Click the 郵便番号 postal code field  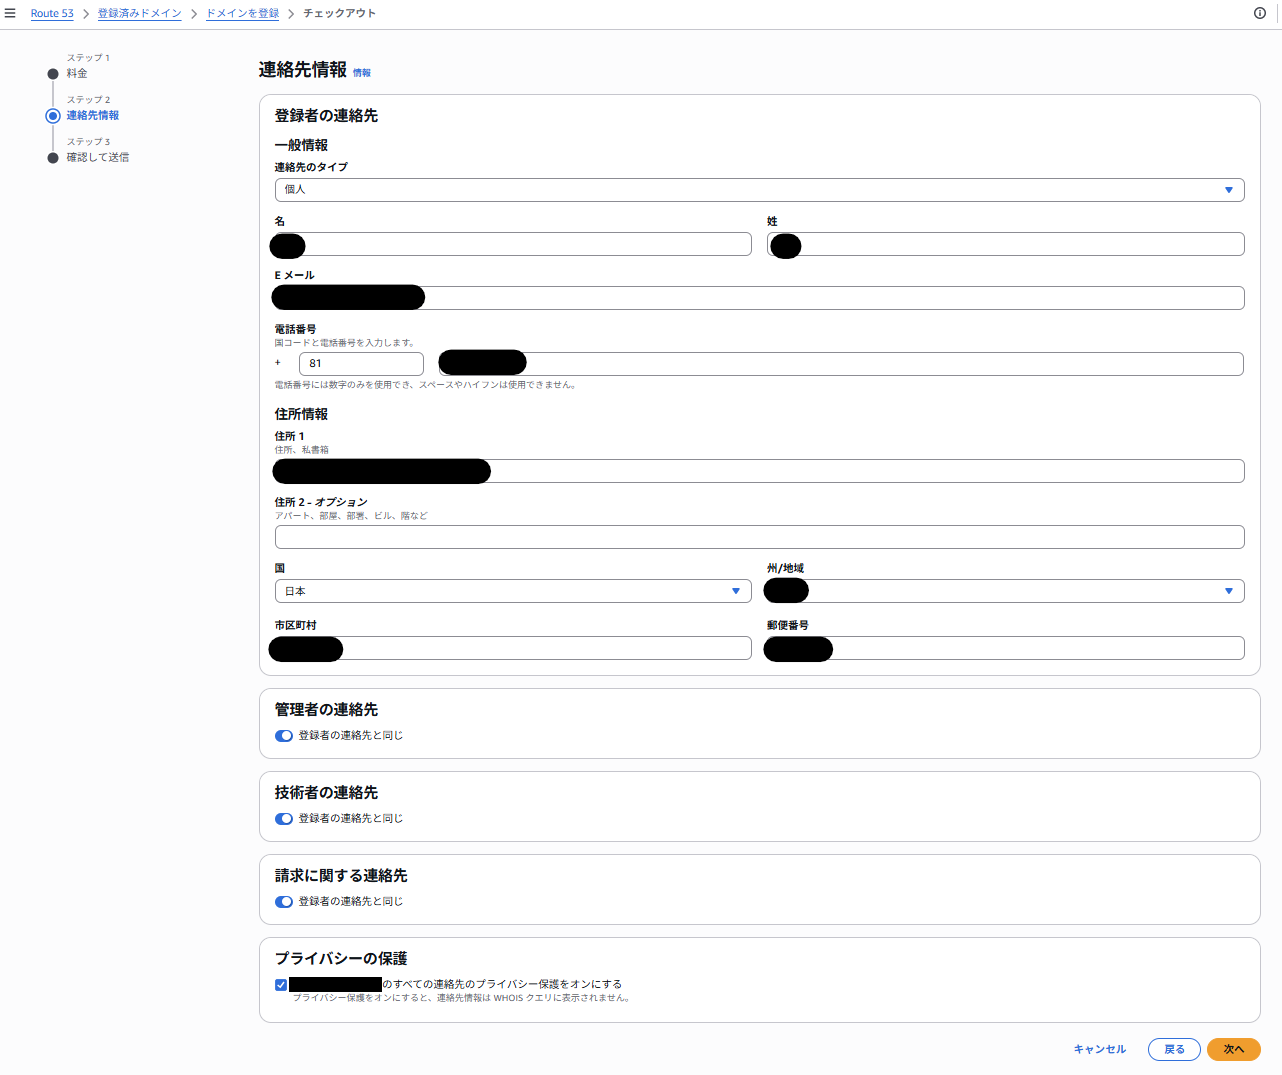click(1006, 648)
